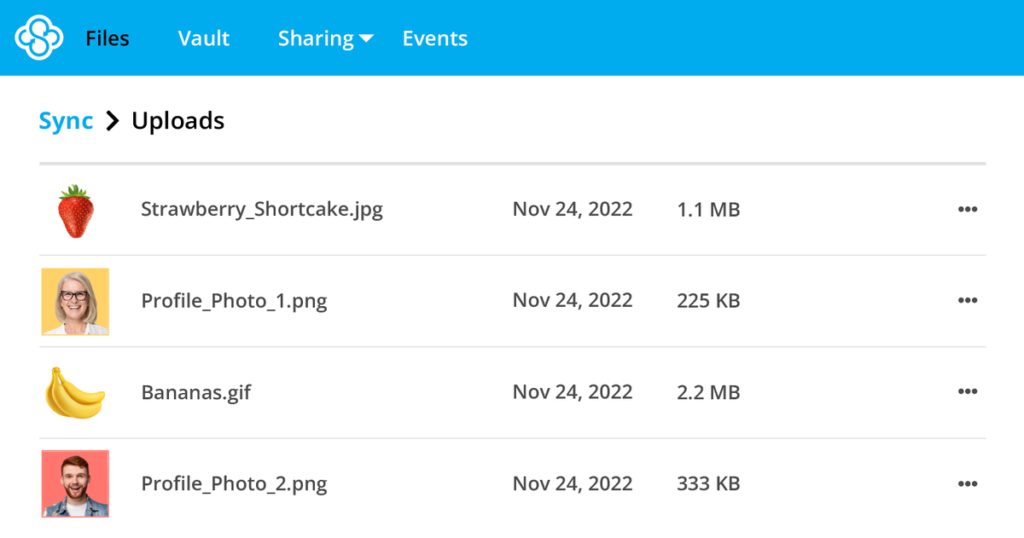Click the Sync logo icon
The width and height of the screenshot is (1024, 538).
click(39, 38)
